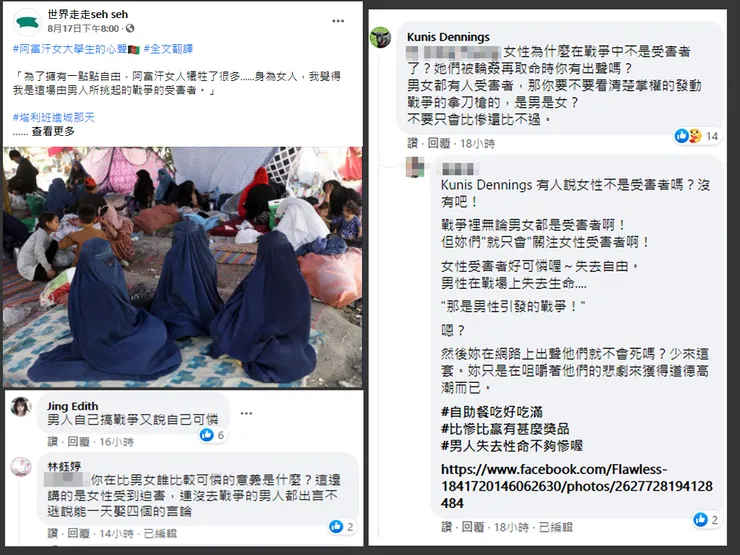Viewport: 740px width, 555px height.
Task: Expand the post with 查看更多
Action: [53, 131]
